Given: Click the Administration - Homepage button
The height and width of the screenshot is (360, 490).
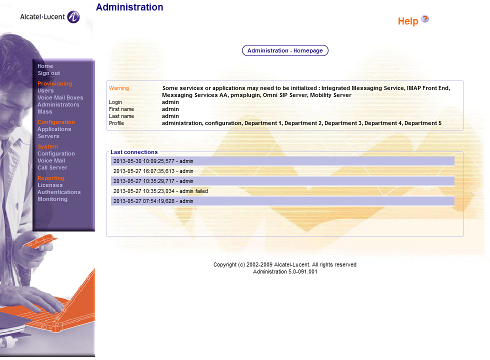Looking at the screenshot, I should pyautogui.click(x=285, y=51).
